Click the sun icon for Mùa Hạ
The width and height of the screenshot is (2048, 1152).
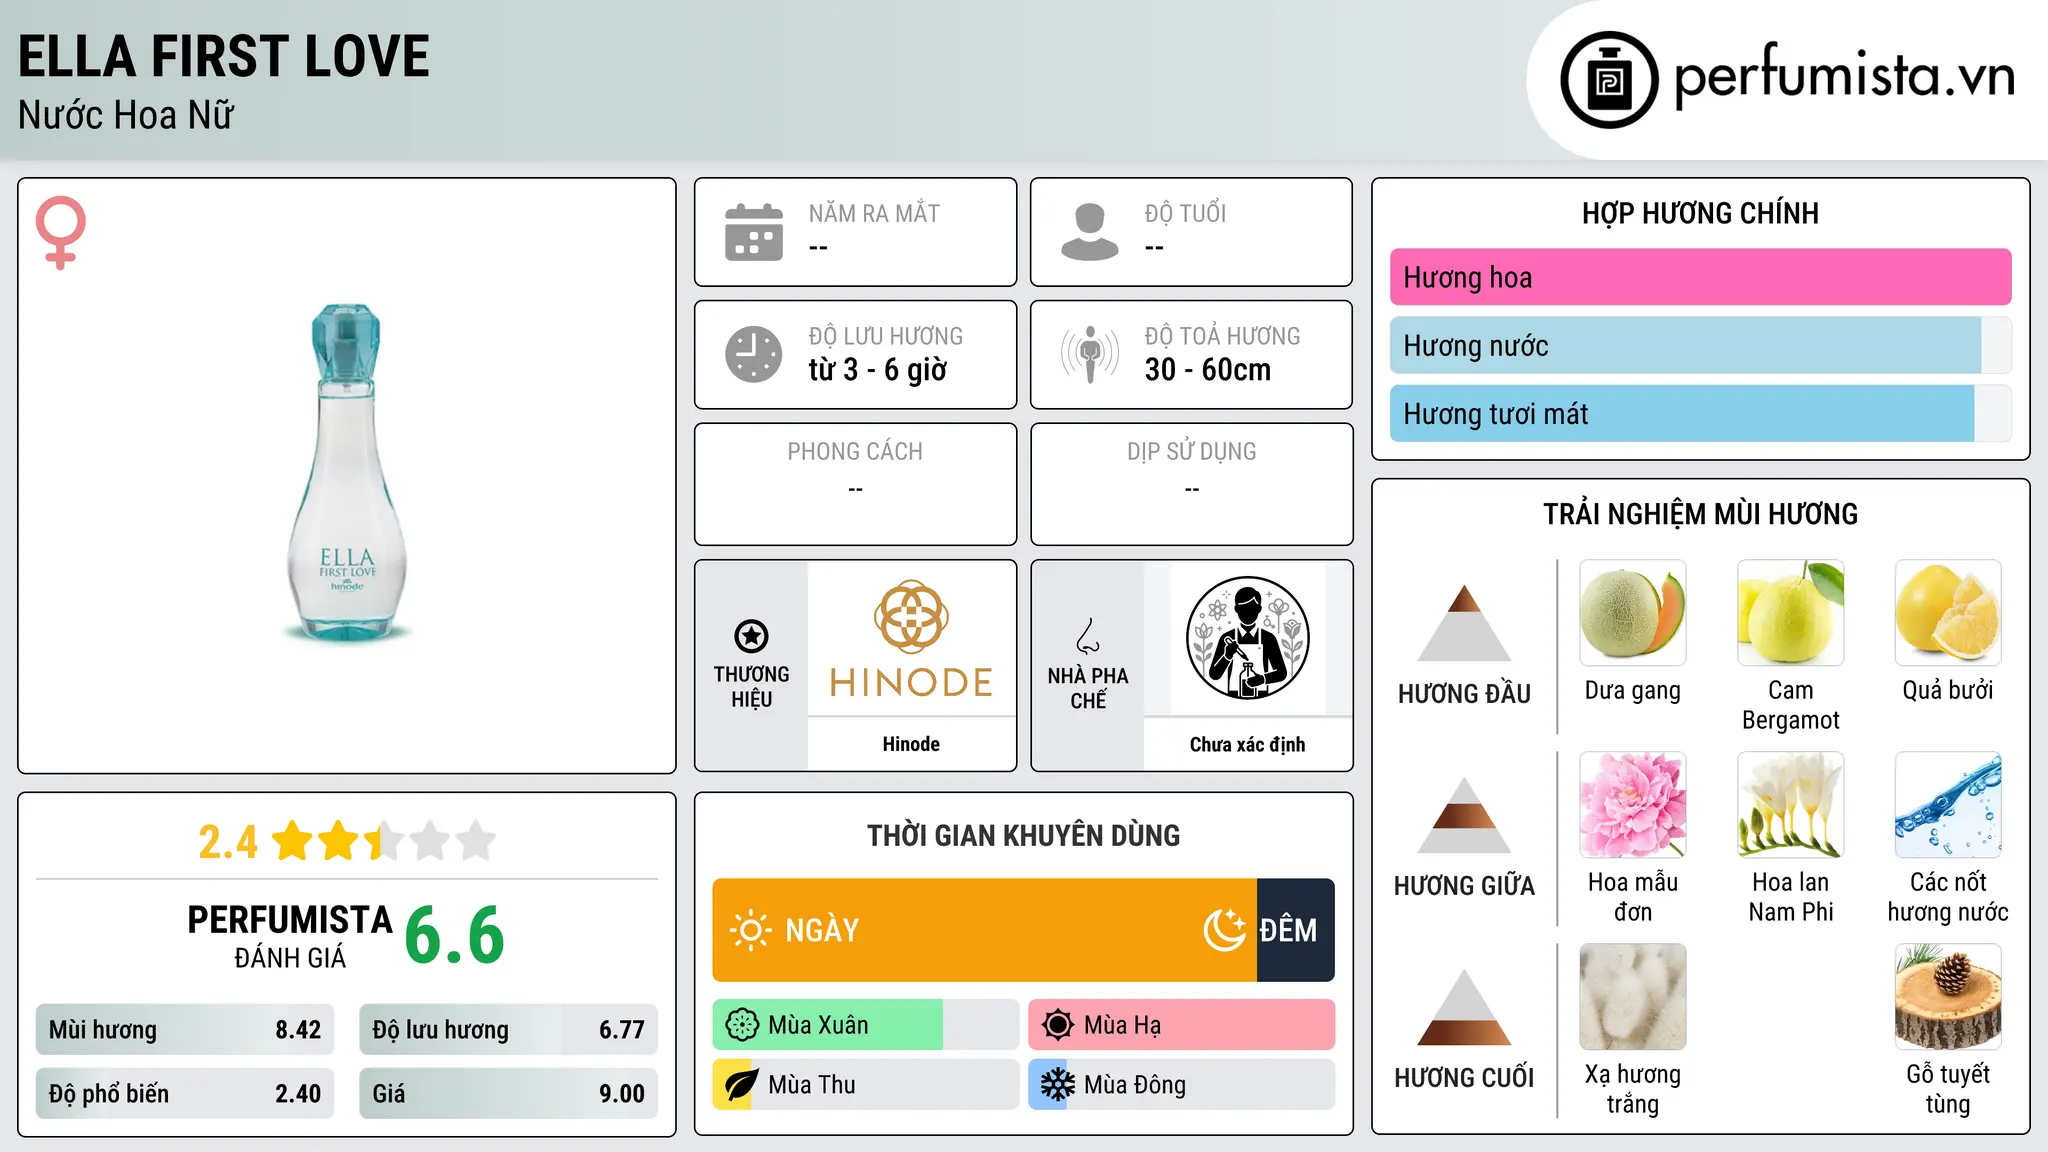[1058, 1025]
